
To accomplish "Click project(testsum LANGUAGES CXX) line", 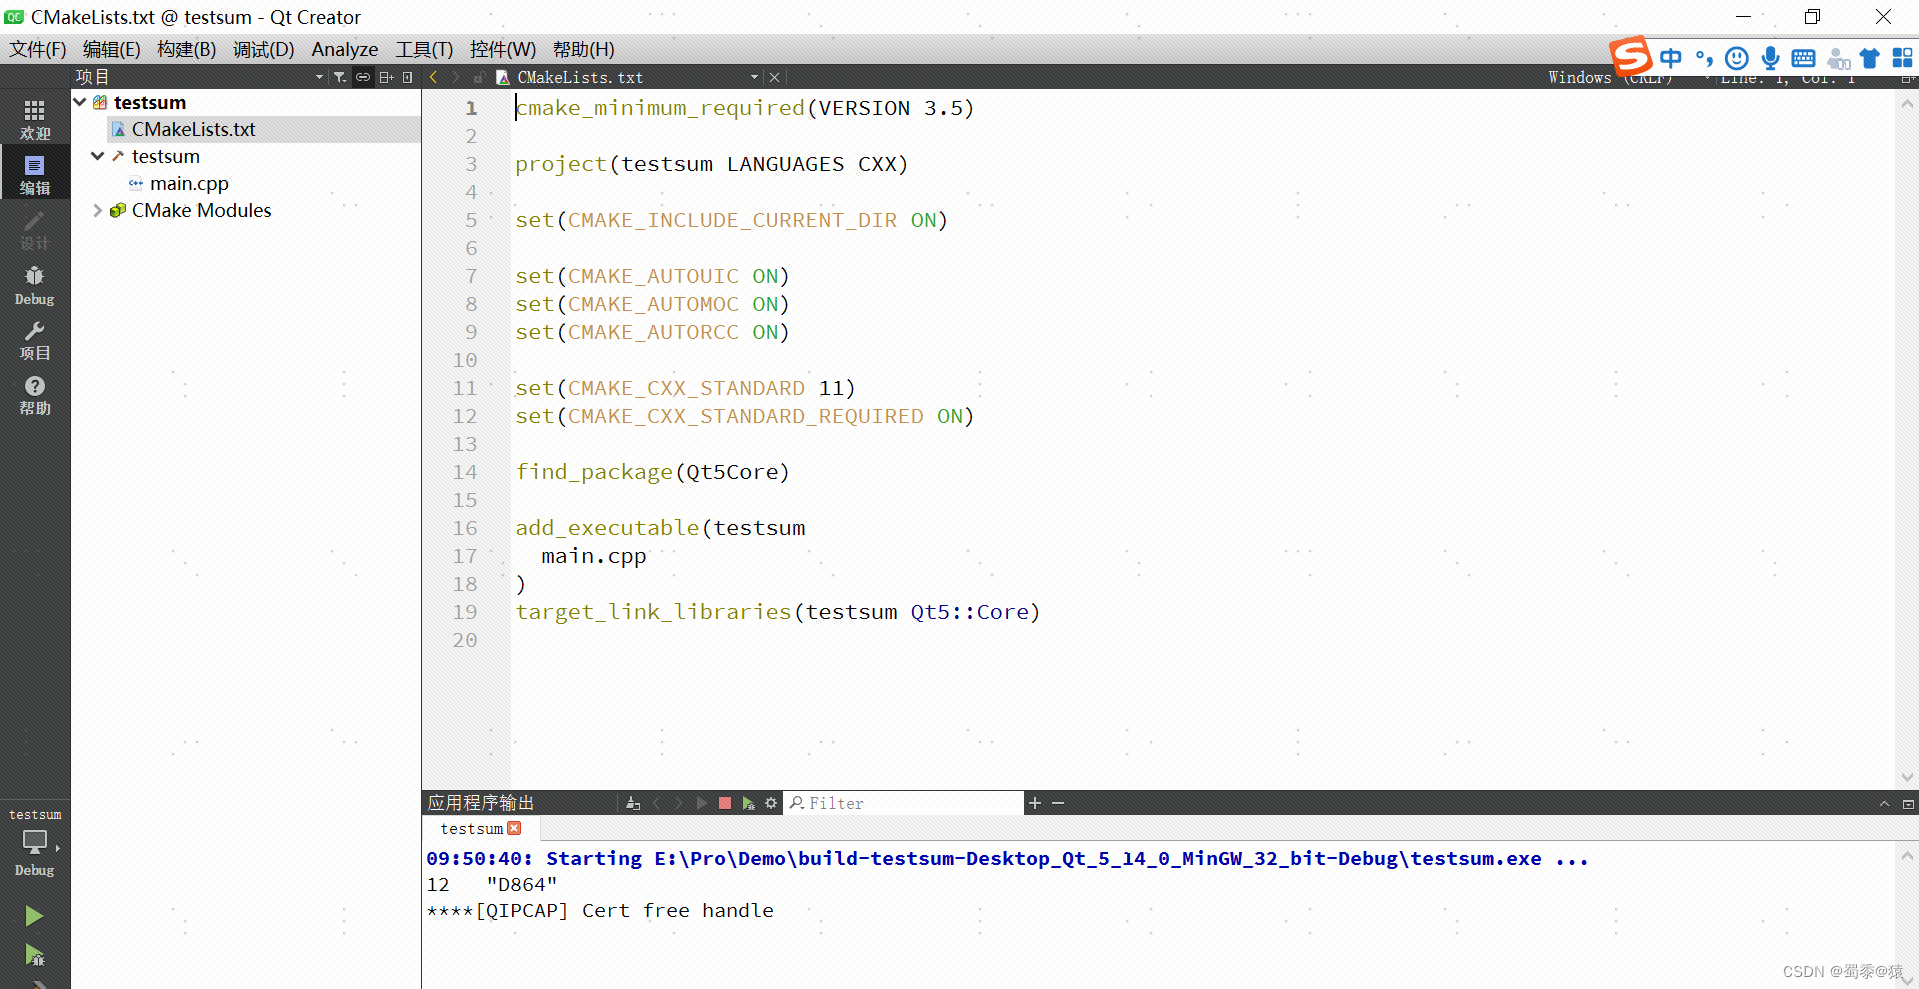I will click(x=711, y=164).
